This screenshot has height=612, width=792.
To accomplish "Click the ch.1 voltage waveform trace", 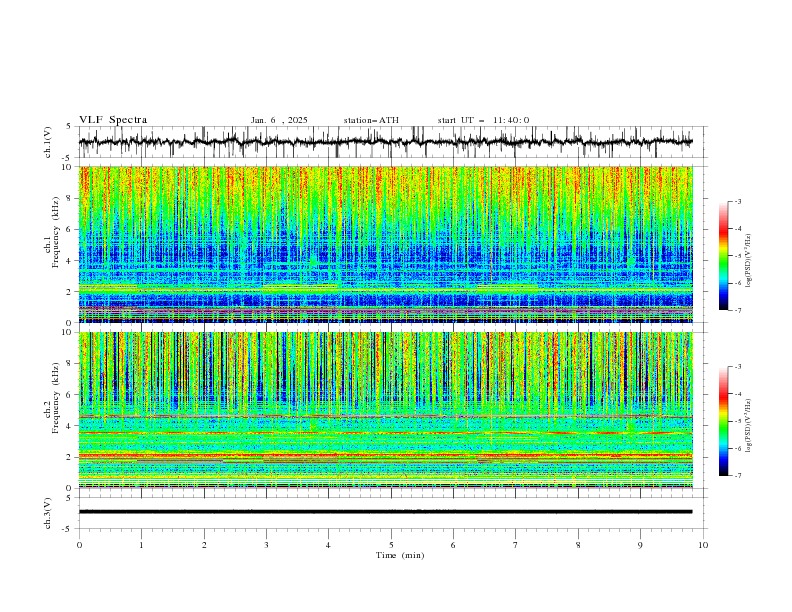I will pyautogui.click(x=386, y=142).
